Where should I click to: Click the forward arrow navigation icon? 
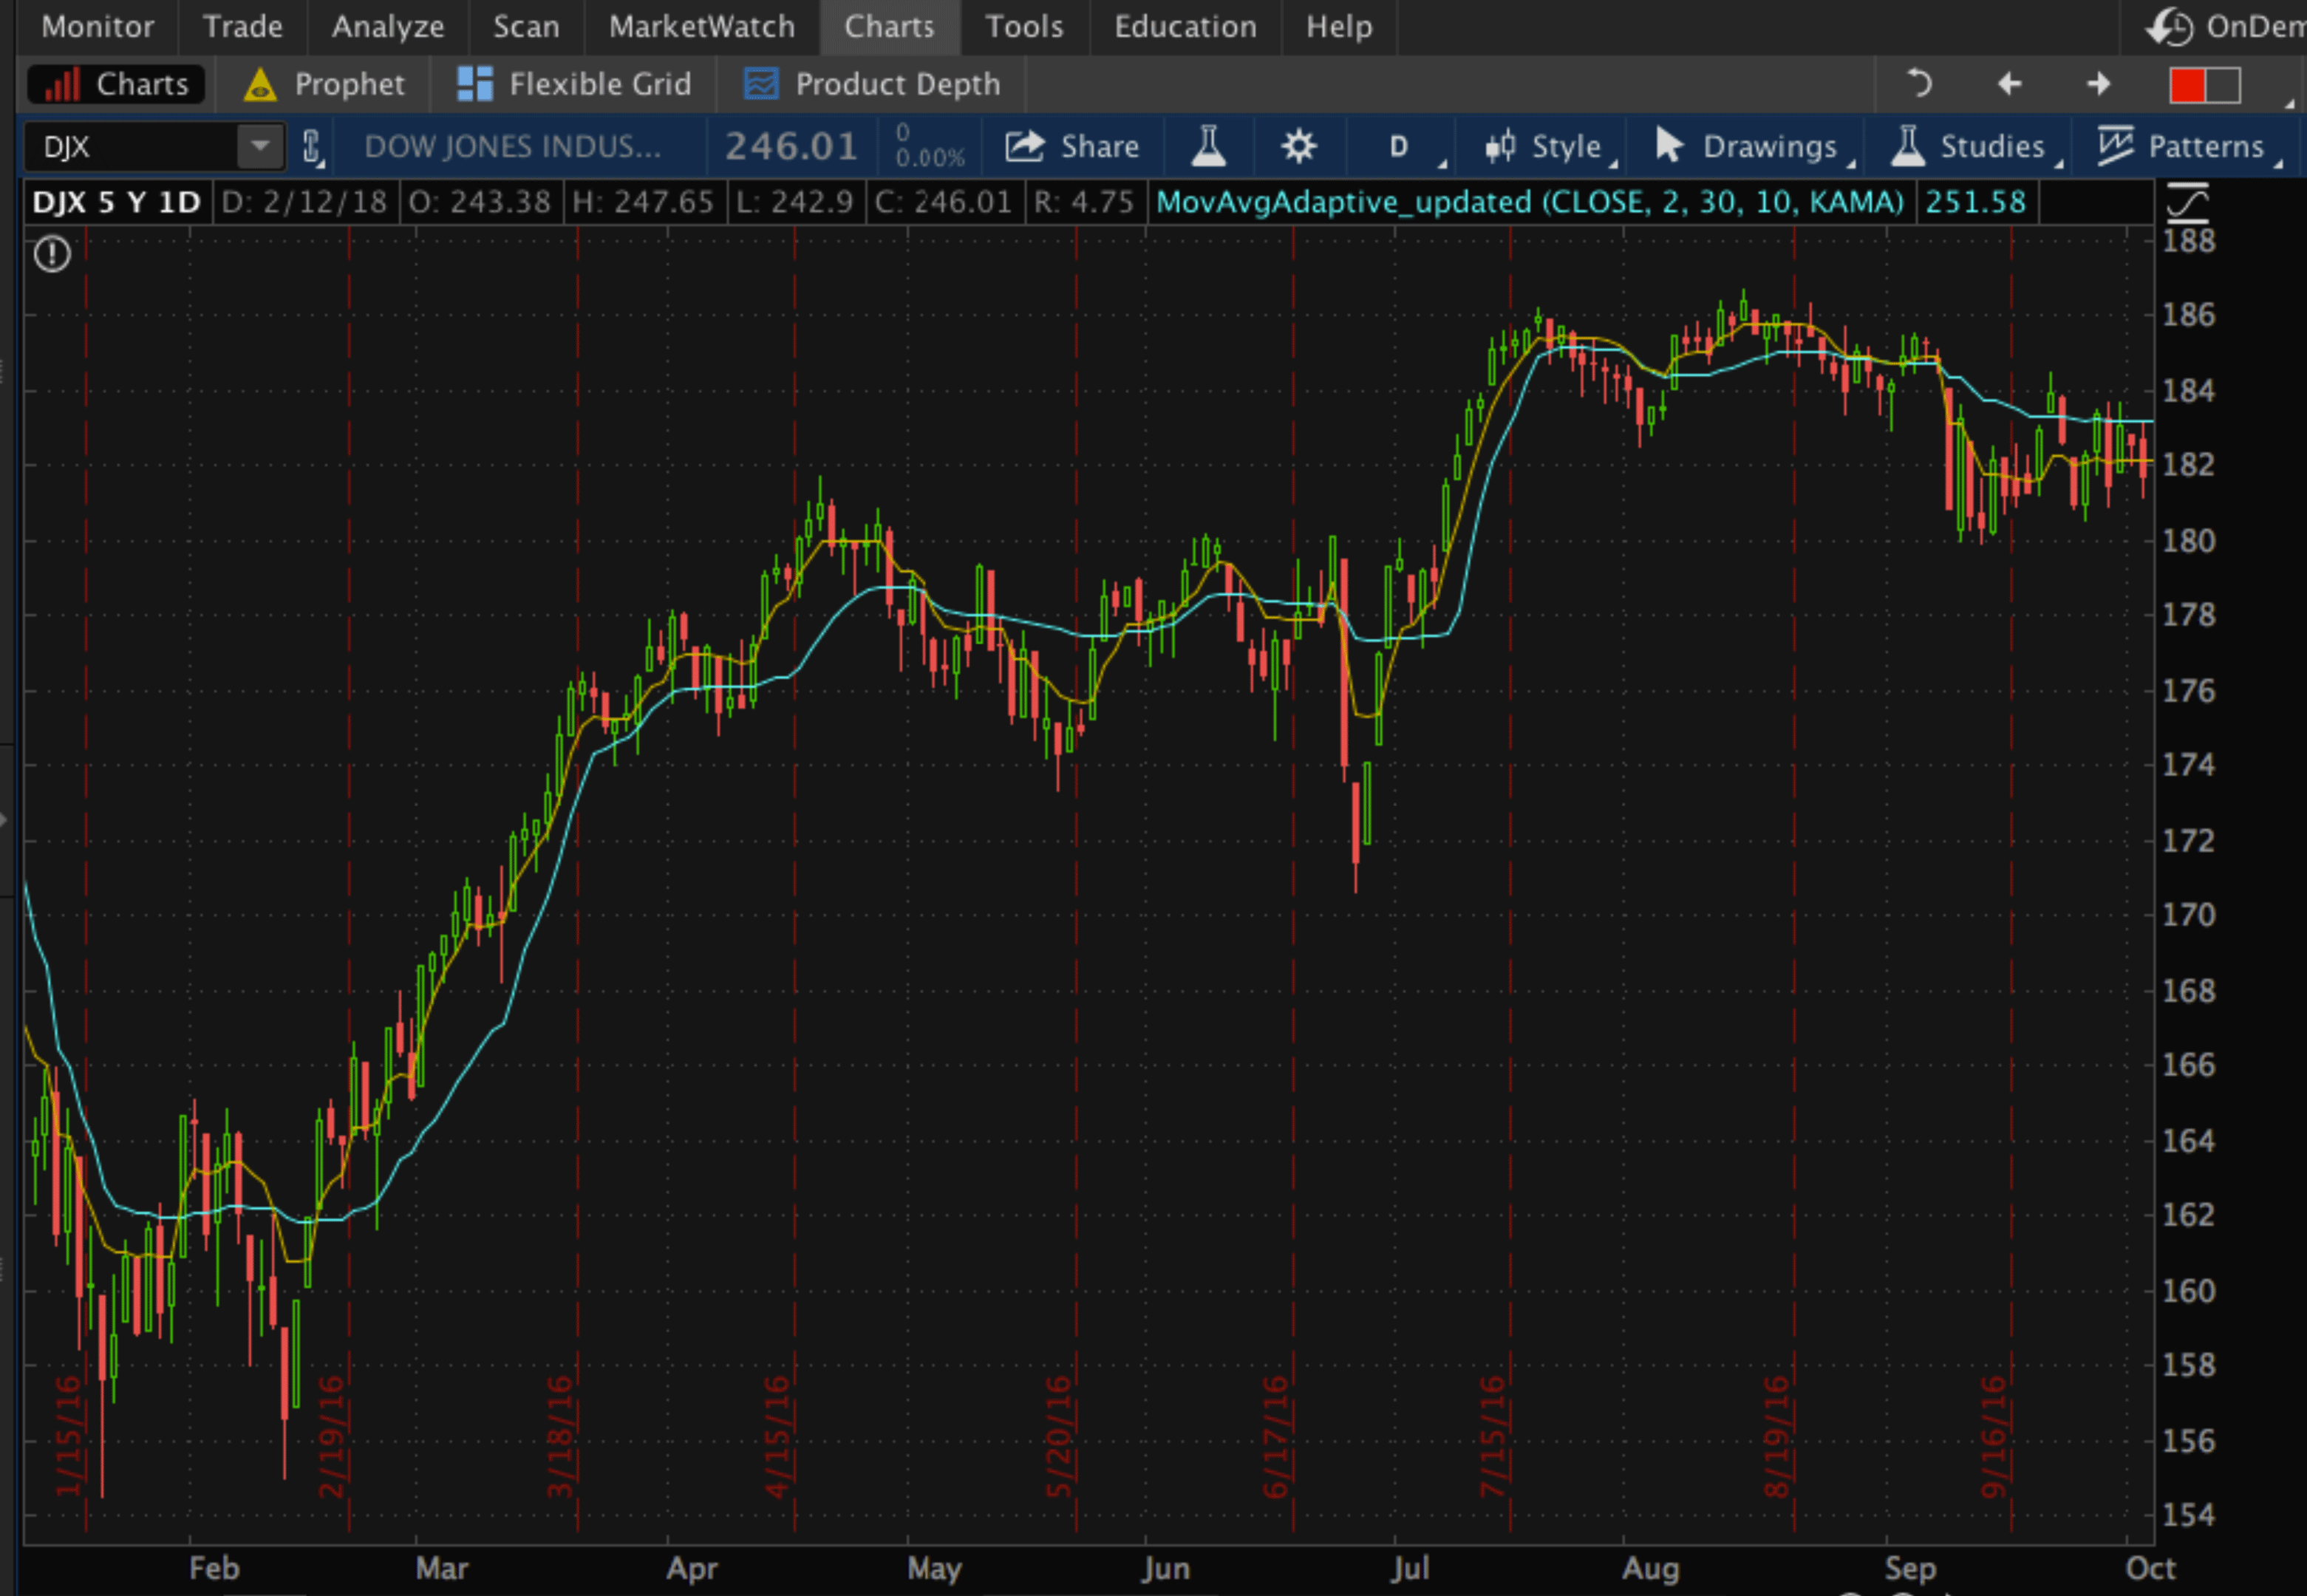[2098, 84]
